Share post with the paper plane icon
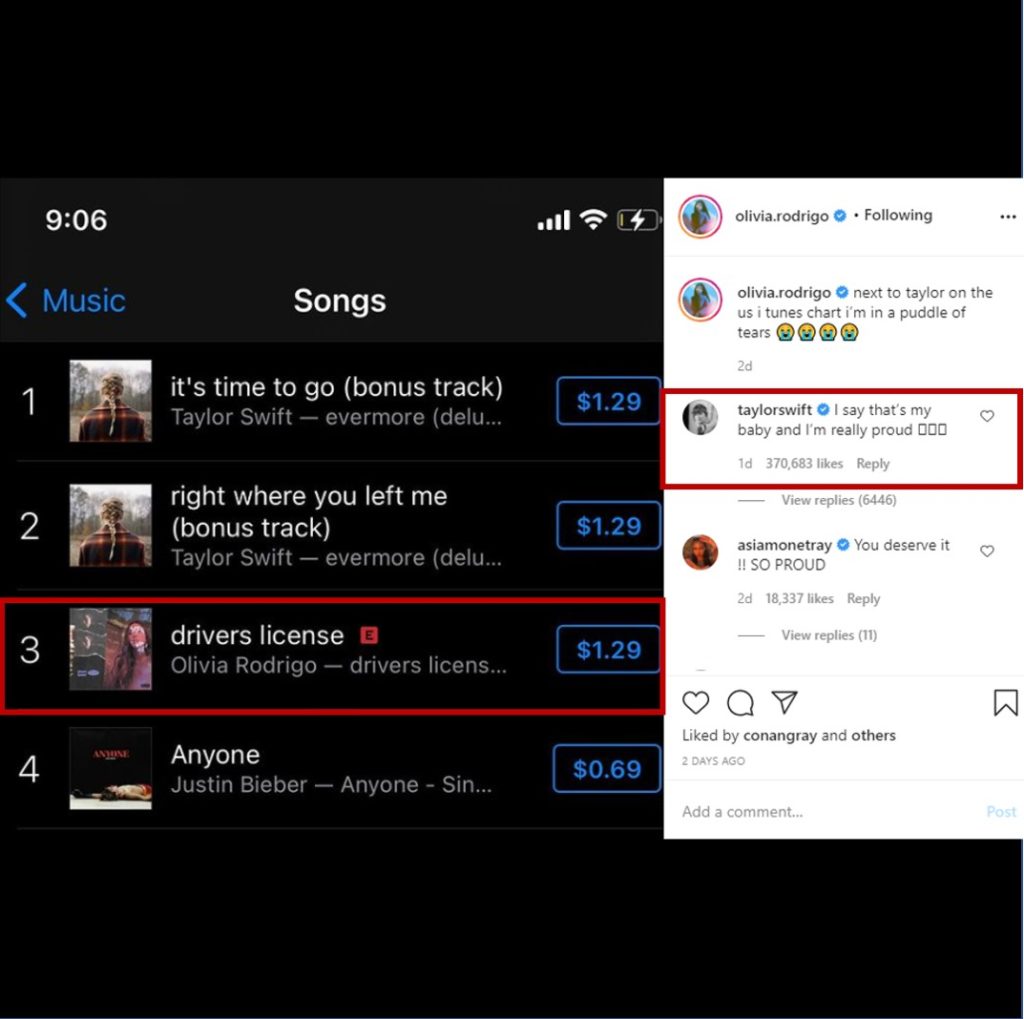The image size is (1024, 1019). (x=784, y=702)
